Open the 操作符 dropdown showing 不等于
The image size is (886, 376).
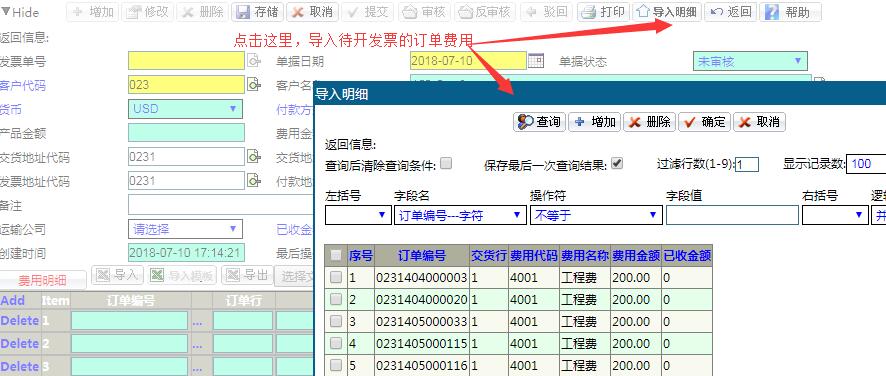coord(596,215)
